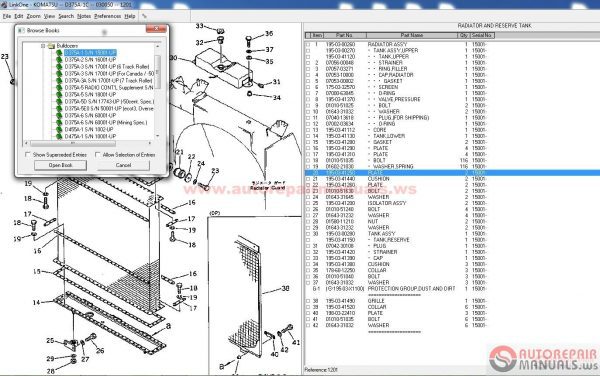Click book icon for D375A-5D S/N 17743-UP
600x376 pixels.
pyautogui.click(x=59, y=101)
